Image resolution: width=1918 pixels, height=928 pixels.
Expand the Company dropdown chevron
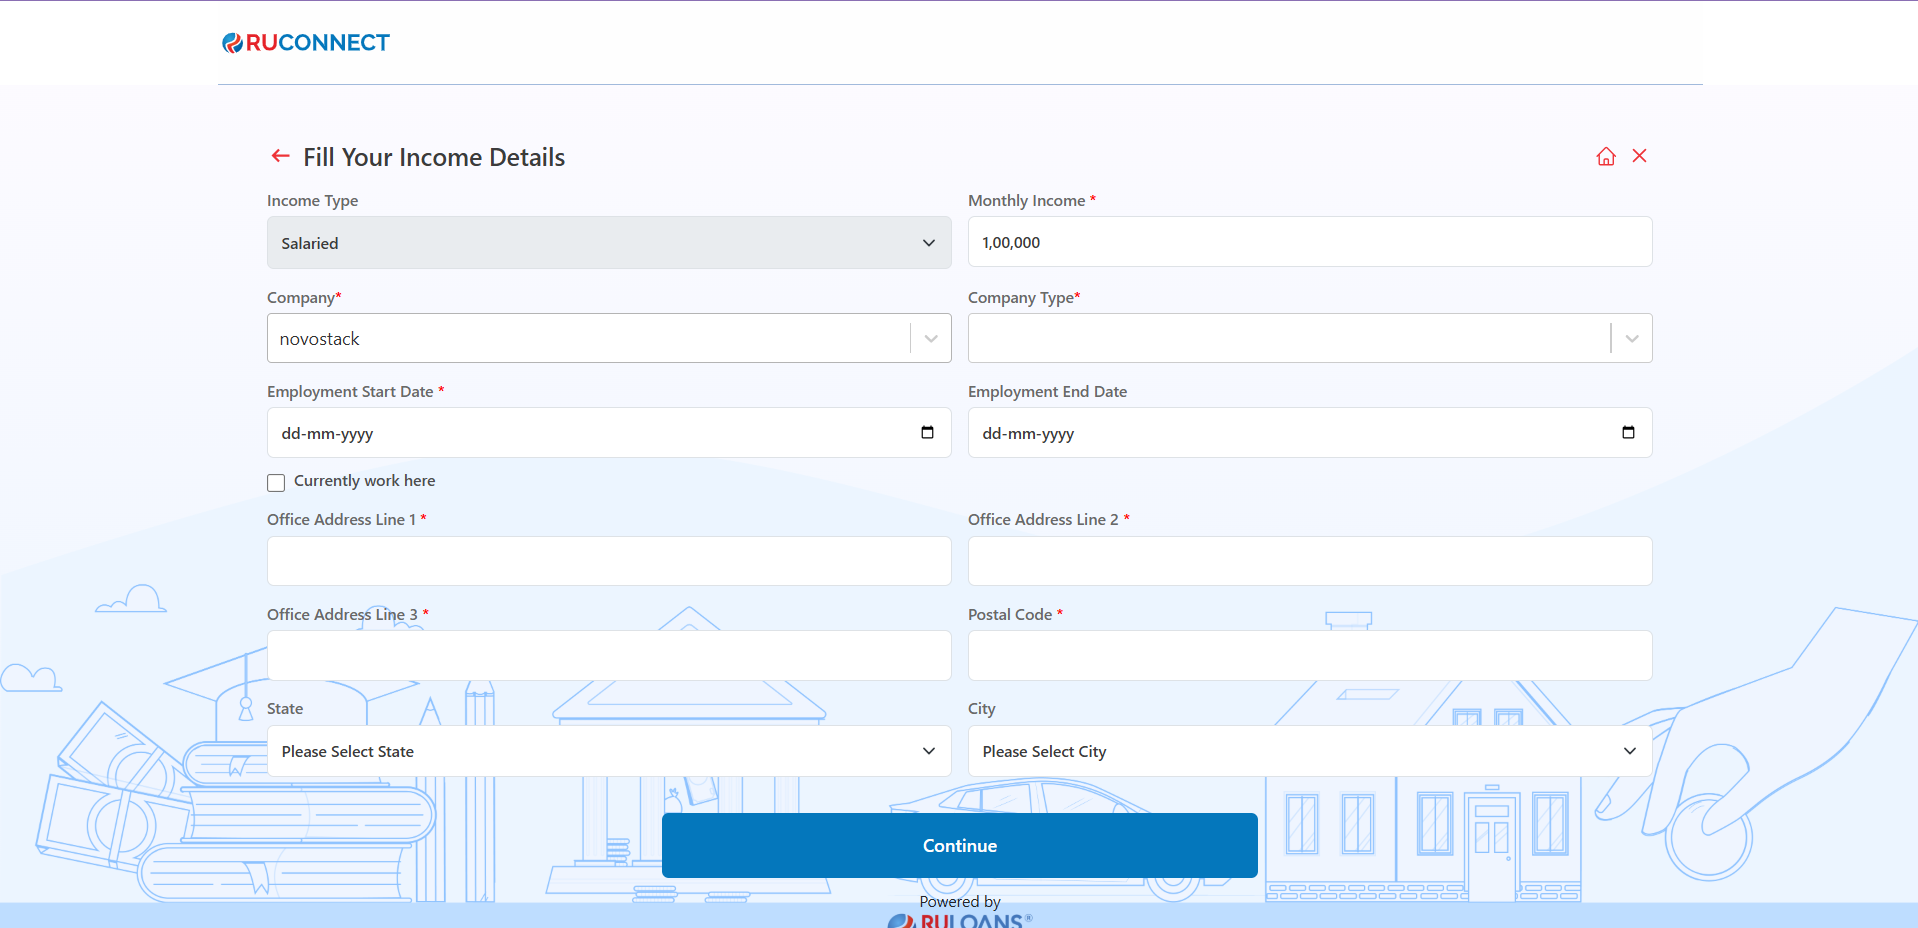coord(931,339)
